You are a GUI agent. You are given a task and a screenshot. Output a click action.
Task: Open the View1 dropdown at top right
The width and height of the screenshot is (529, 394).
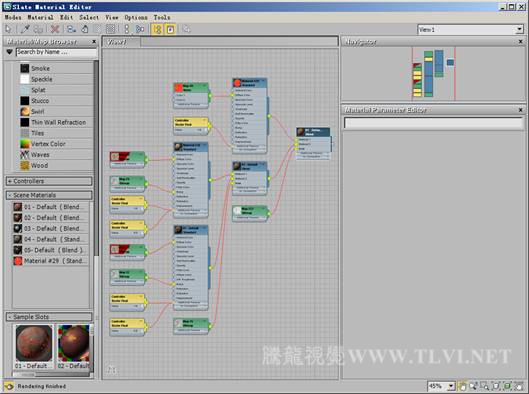pyautogui.click(x=520, y=29)
